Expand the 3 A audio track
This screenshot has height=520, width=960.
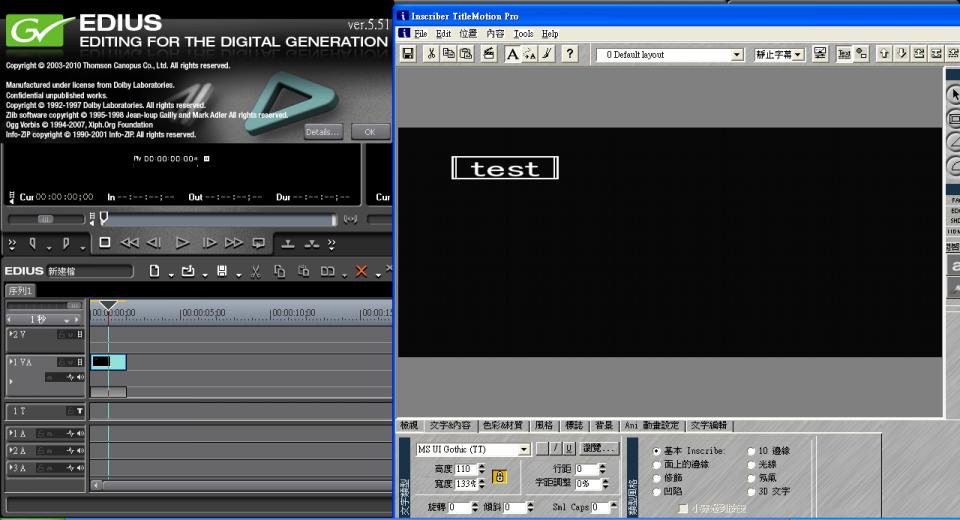tap(11, 467)
